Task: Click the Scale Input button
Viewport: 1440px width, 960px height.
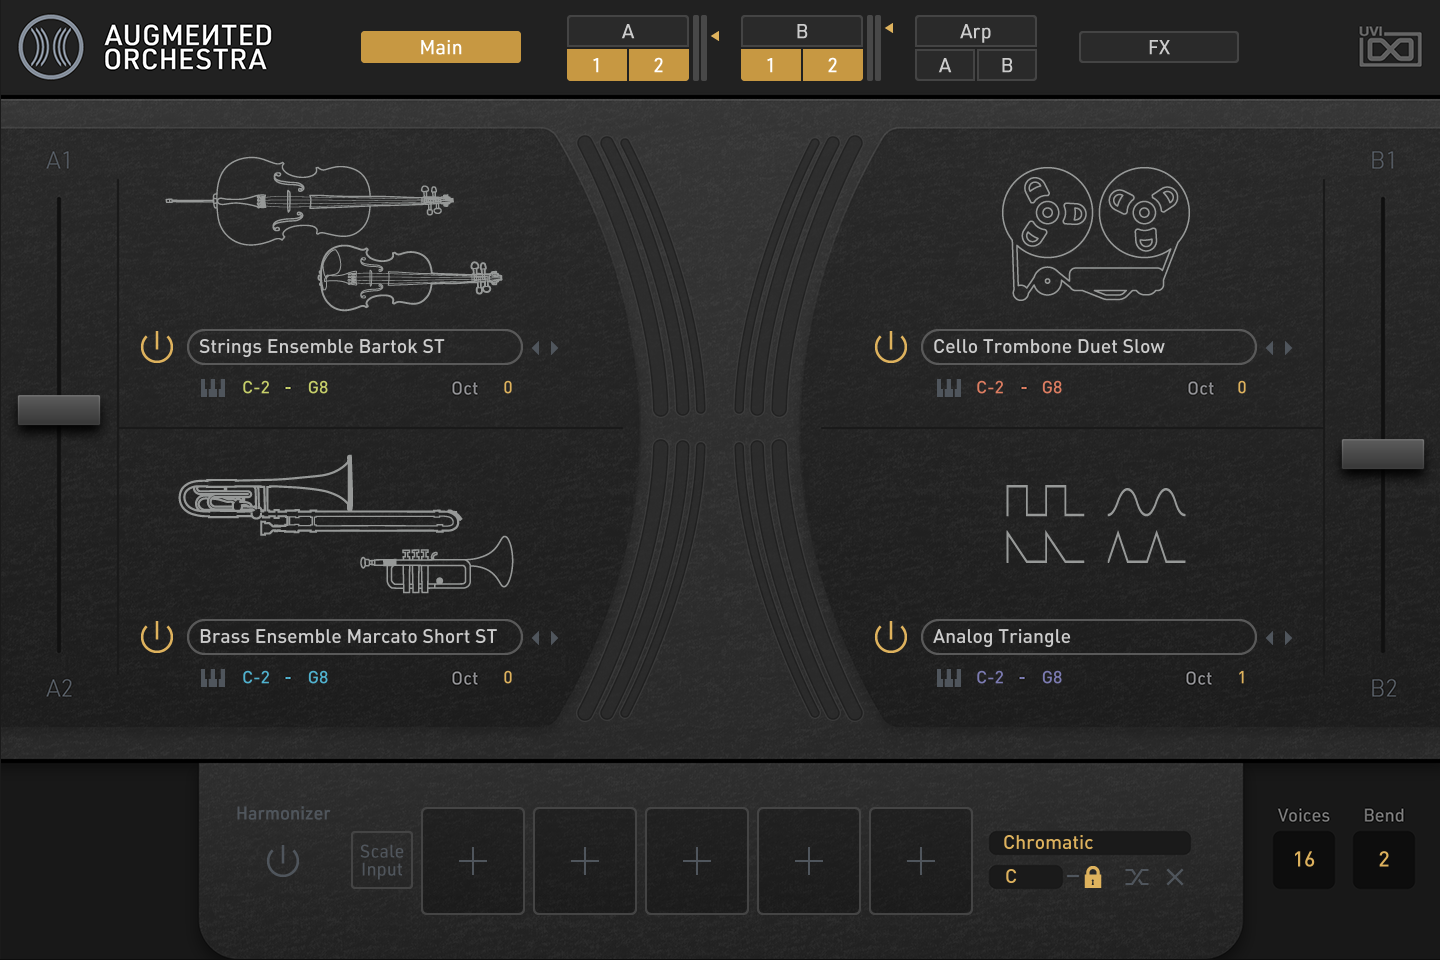Action: click(x=381, y=860)
